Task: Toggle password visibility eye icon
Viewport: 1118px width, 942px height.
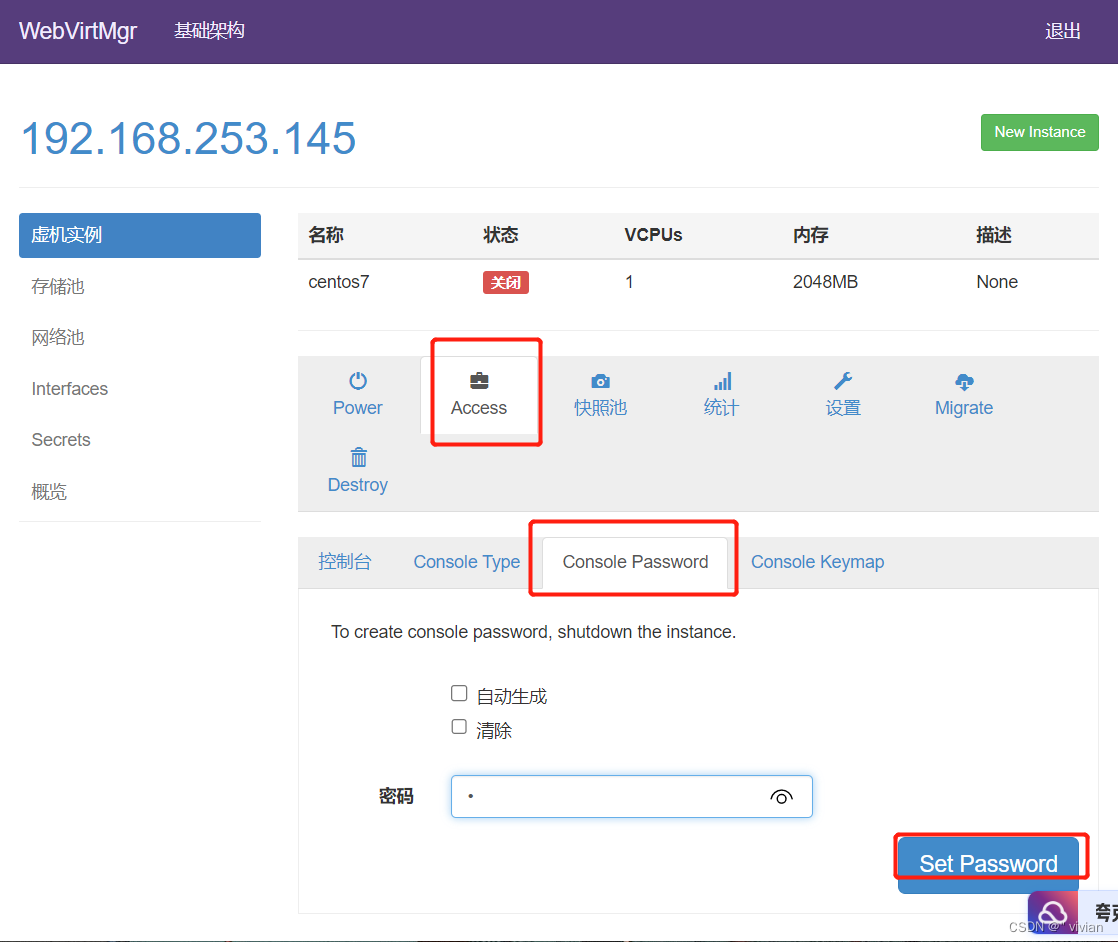Action: [781, 797]
